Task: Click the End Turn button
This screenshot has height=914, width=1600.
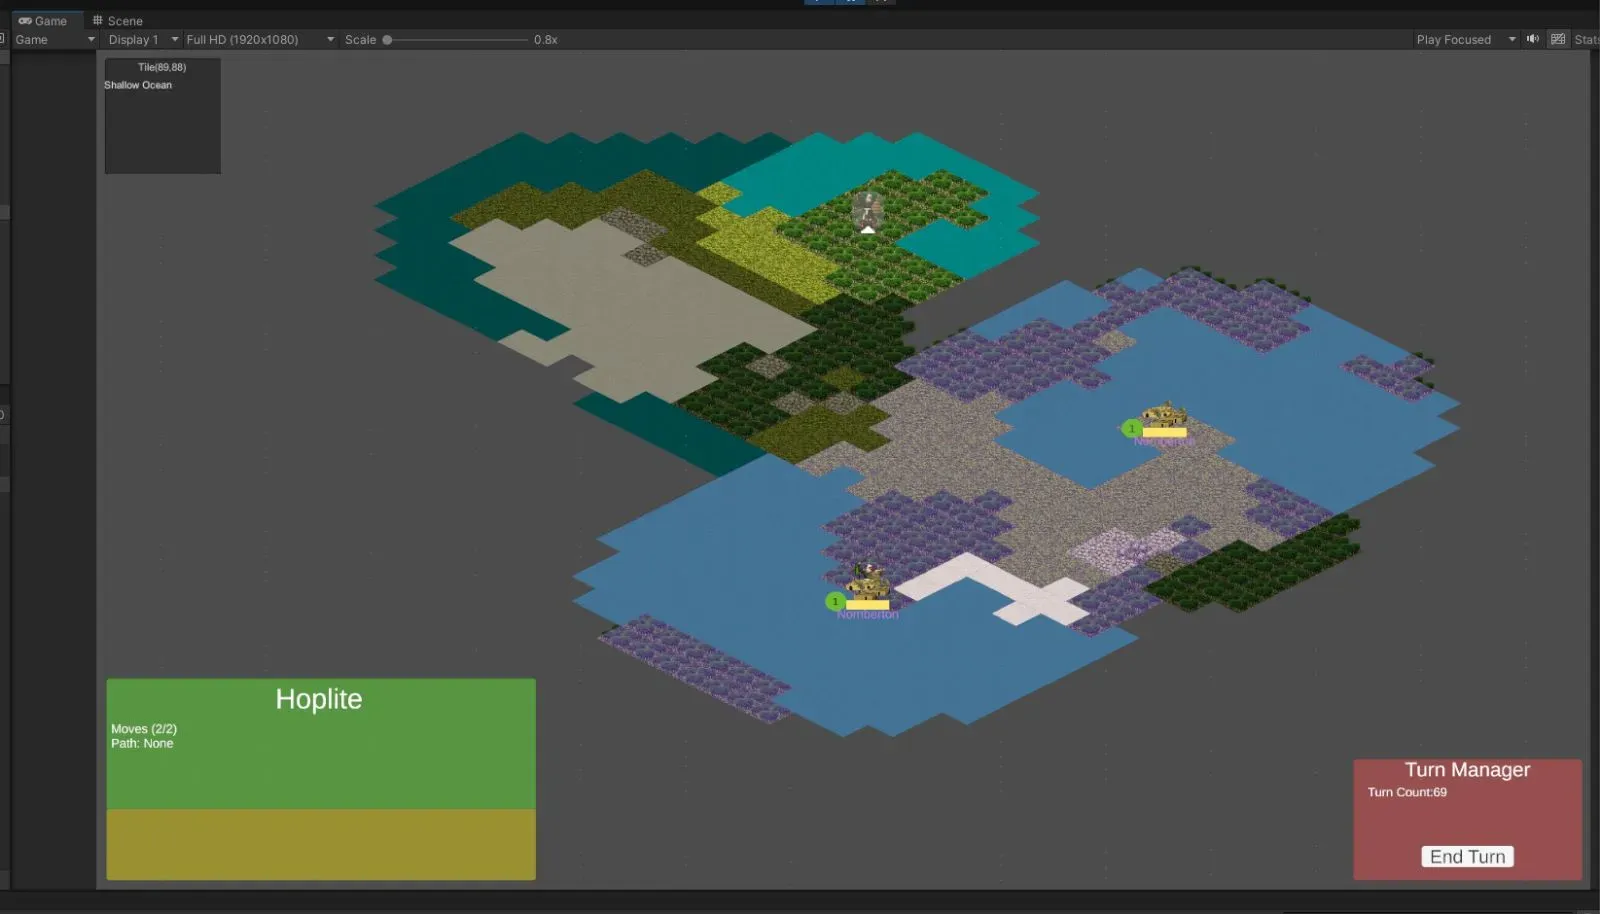Action: coord(1467,856)
